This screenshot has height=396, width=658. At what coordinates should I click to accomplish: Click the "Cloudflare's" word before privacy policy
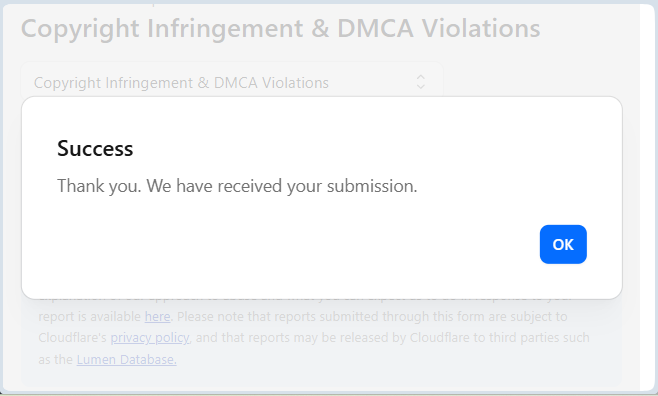[73, 338]
